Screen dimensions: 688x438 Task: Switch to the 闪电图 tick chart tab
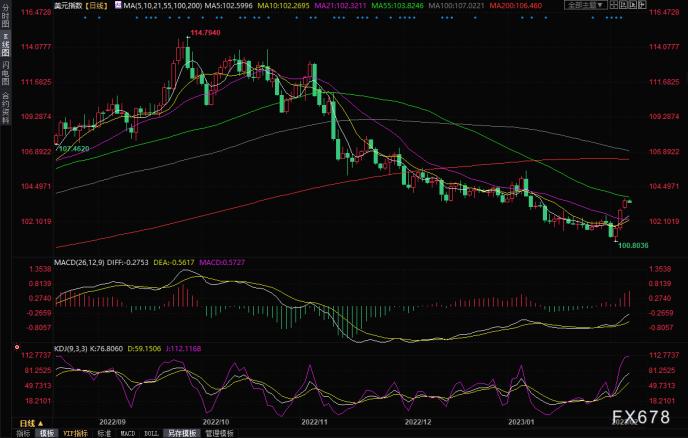(5, 72)
